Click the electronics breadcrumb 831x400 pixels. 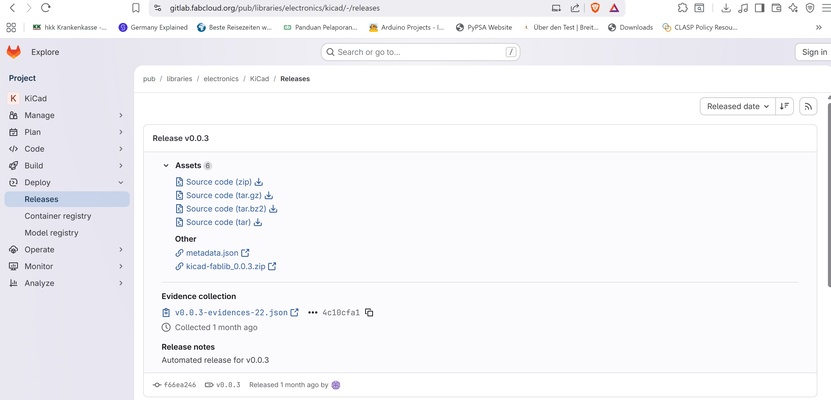click(x=221, y=79)
